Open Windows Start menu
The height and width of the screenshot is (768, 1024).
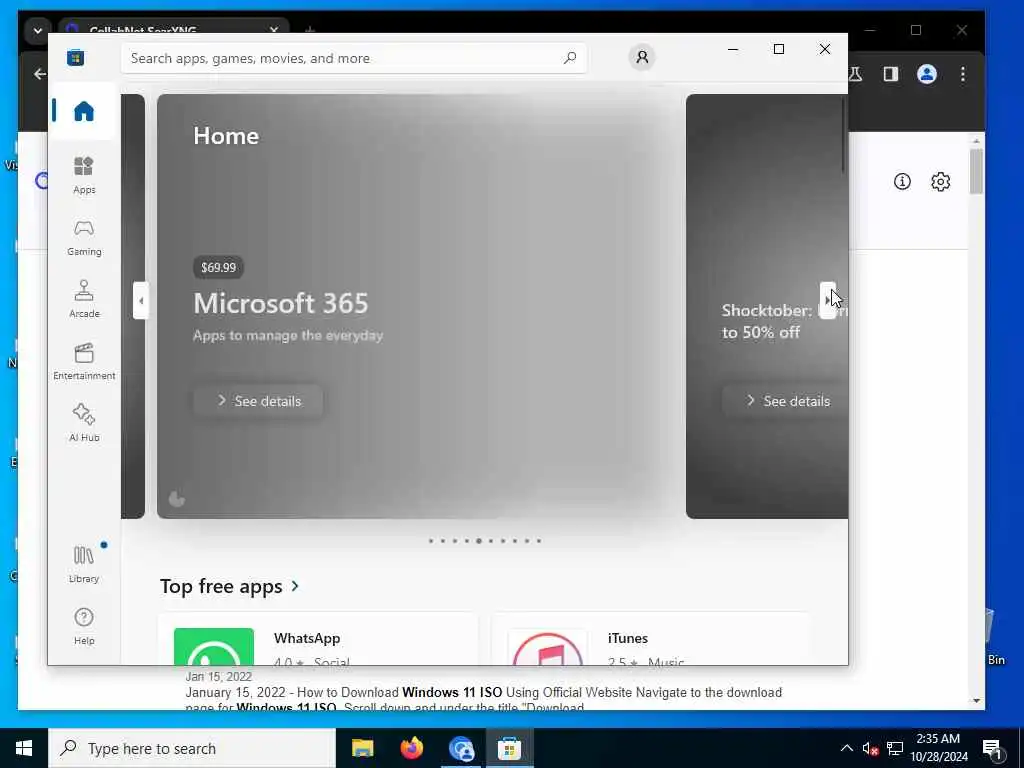24,748
